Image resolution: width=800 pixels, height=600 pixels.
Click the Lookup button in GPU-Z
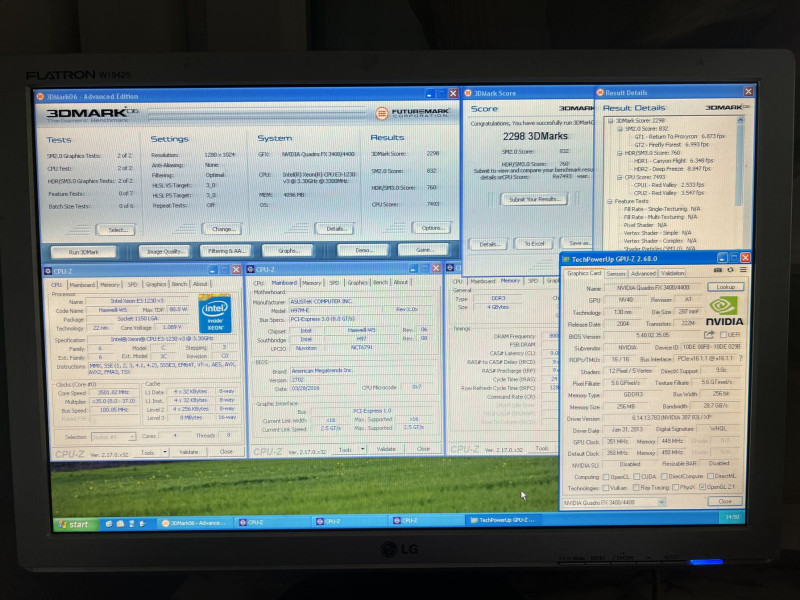725,287
